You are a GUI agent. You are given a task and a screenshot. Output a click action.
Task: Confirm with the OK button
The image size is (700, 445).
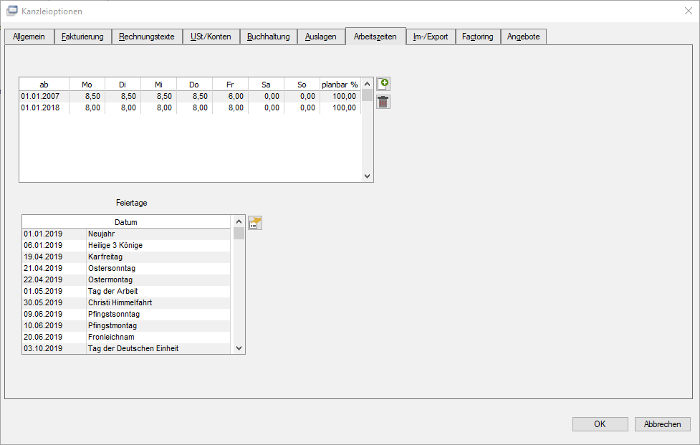pyautogui.click(x=600, y=424)
